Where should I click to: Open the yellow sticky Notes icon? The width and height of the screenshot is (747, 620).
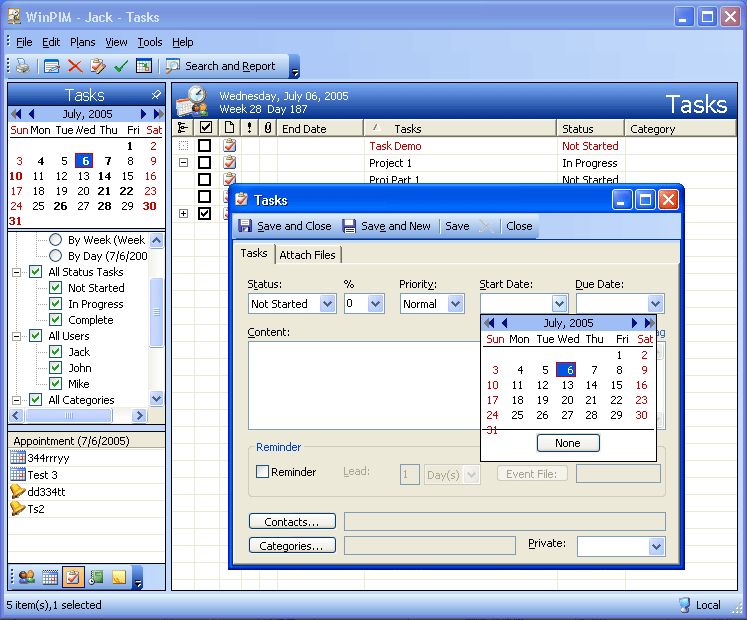click(x=119, y=577)
